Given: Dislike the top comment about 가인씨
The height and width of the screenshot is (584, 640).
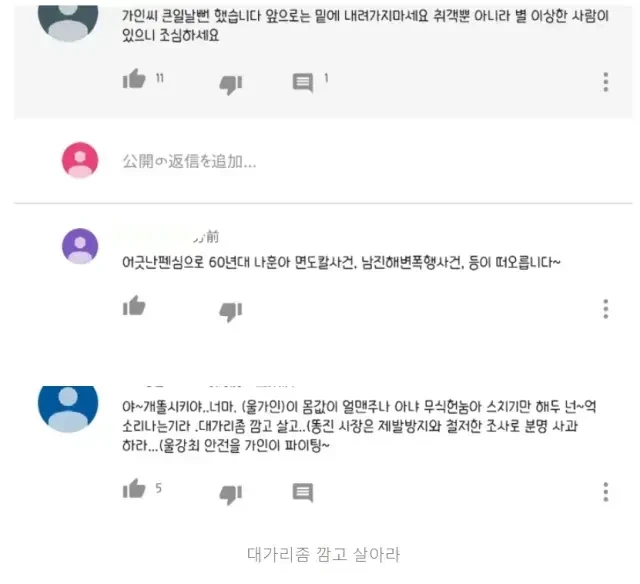Looking at the screenshot, I should 231,85.
